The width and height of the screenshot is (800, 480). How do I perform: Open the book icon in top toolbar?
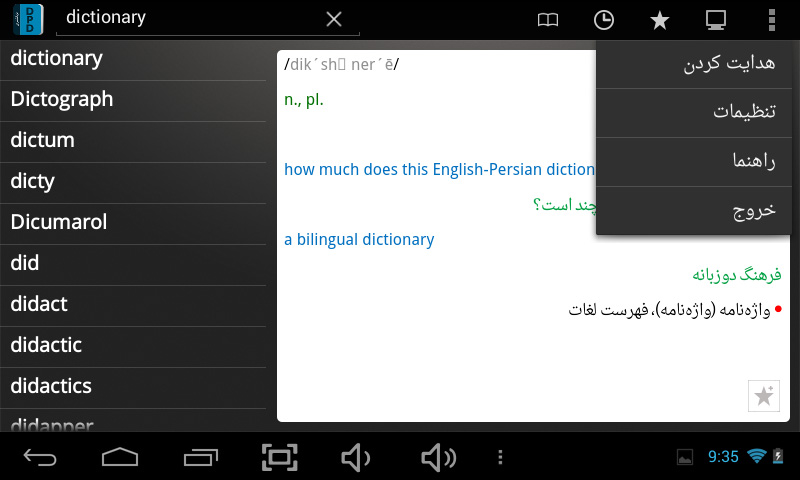click(547, 19)
